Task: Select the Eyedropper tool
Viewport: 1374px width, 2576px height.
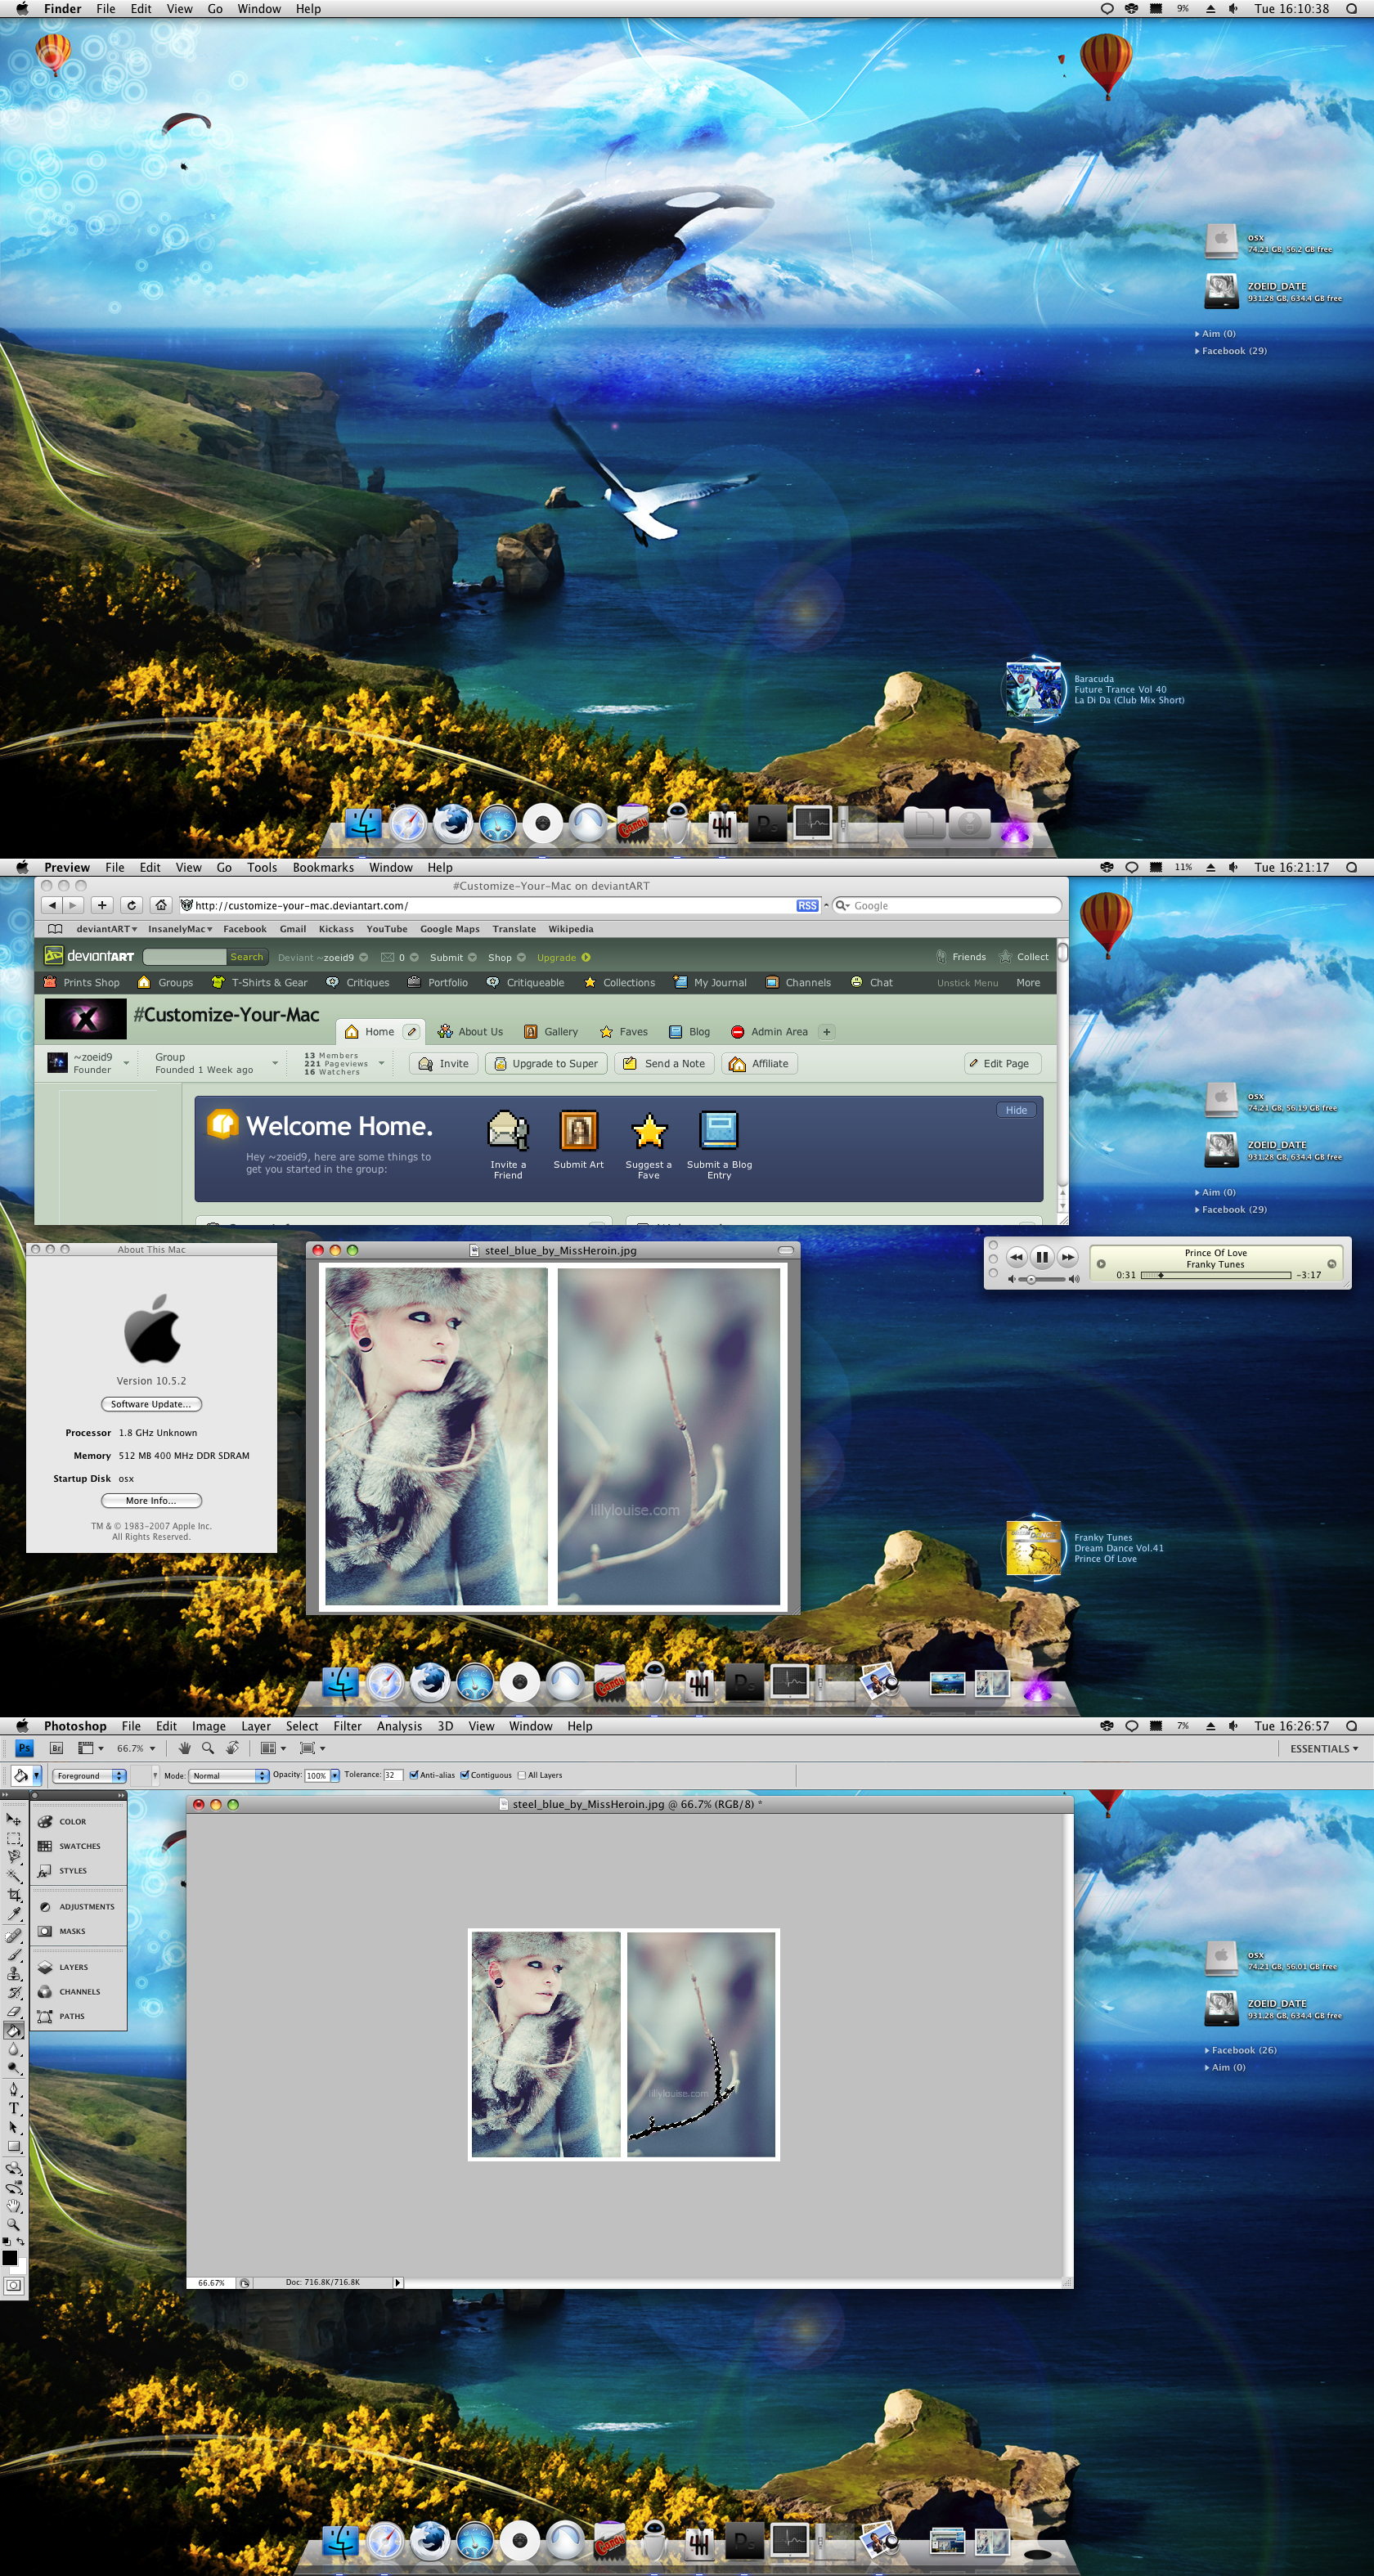Action: (14, 1913)
